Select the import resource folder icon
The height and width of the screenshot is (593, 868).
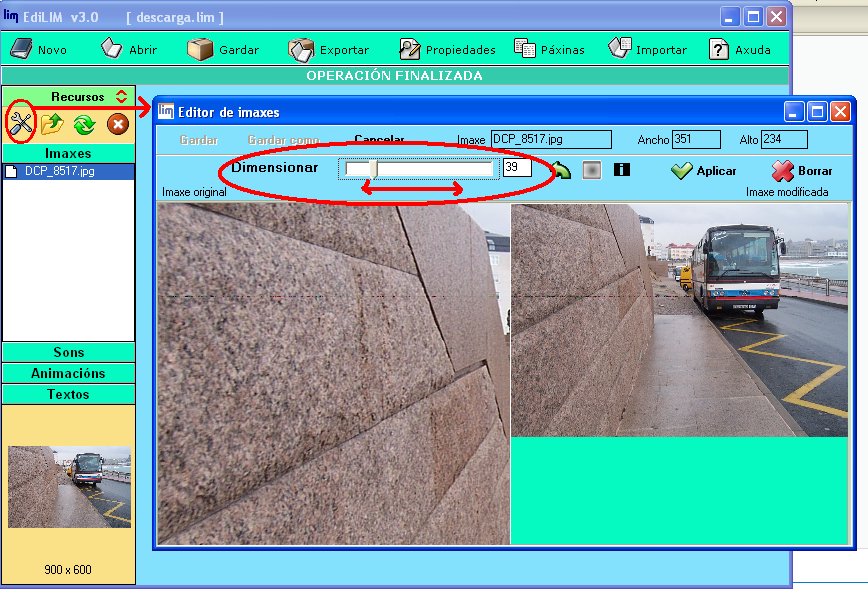52,123
